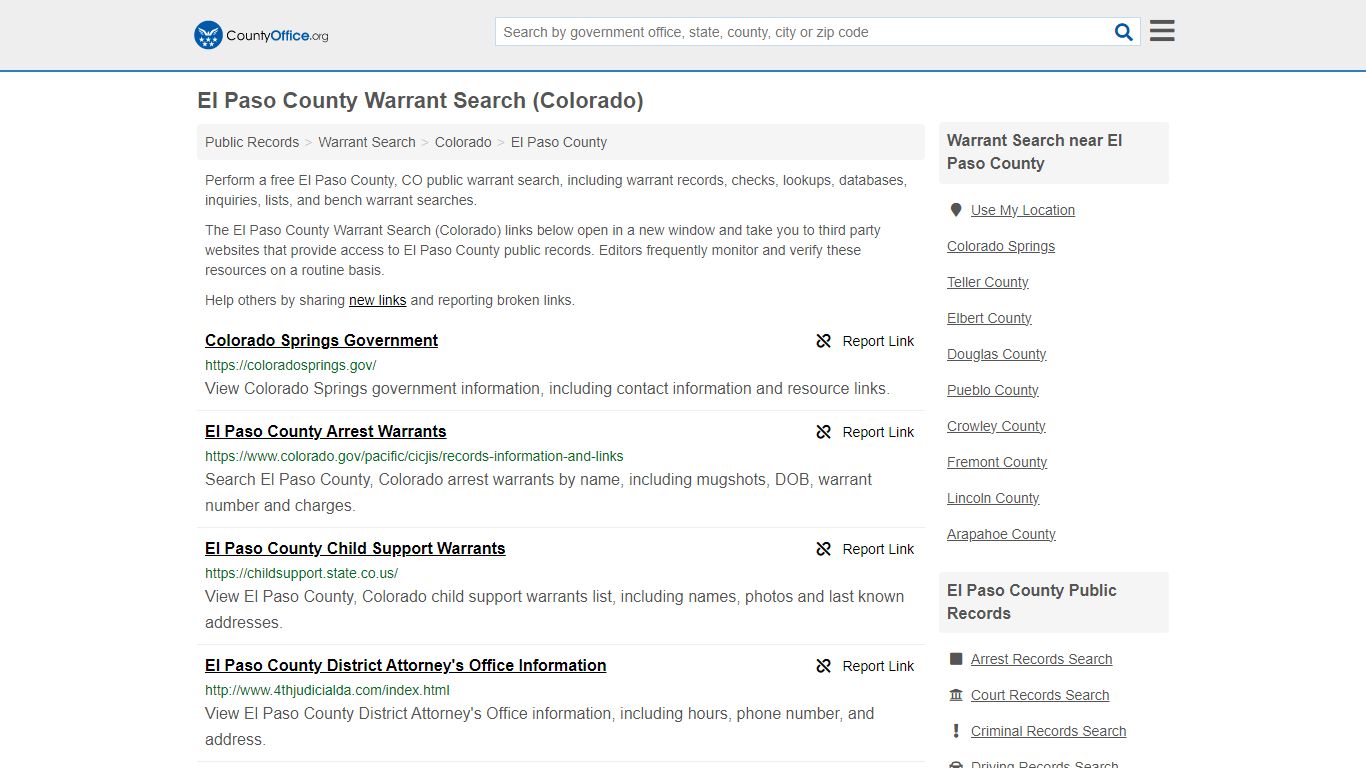
Task: Click the exclamation icon beside Criminal Records Search
Action: 956,731
